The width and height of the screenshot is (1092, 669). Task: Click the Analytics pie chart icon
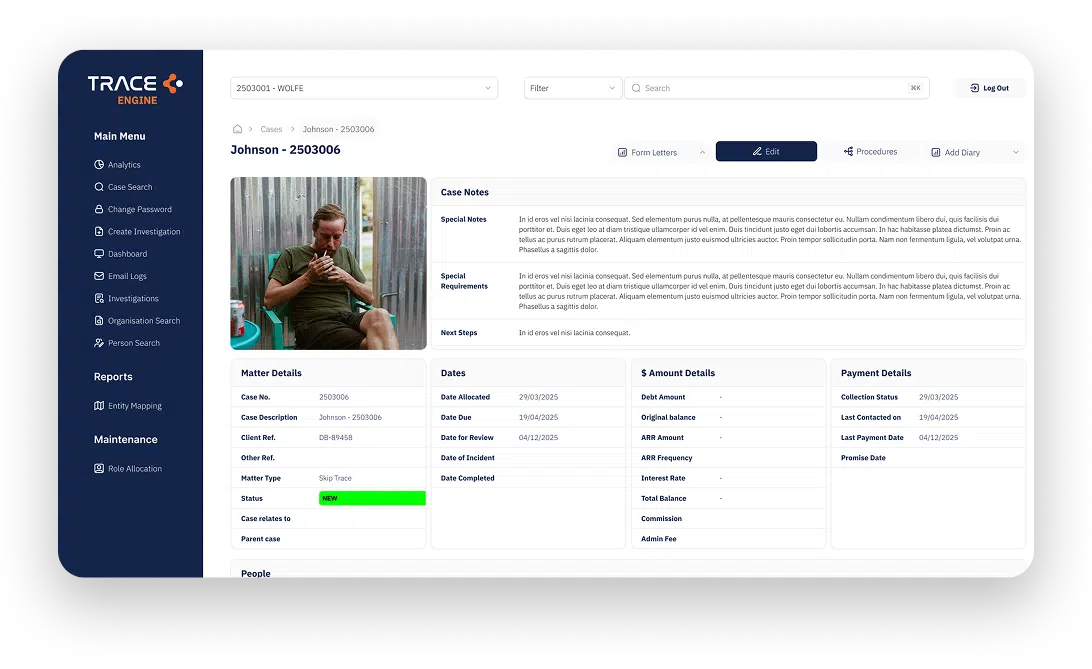[x=99, y=164]
